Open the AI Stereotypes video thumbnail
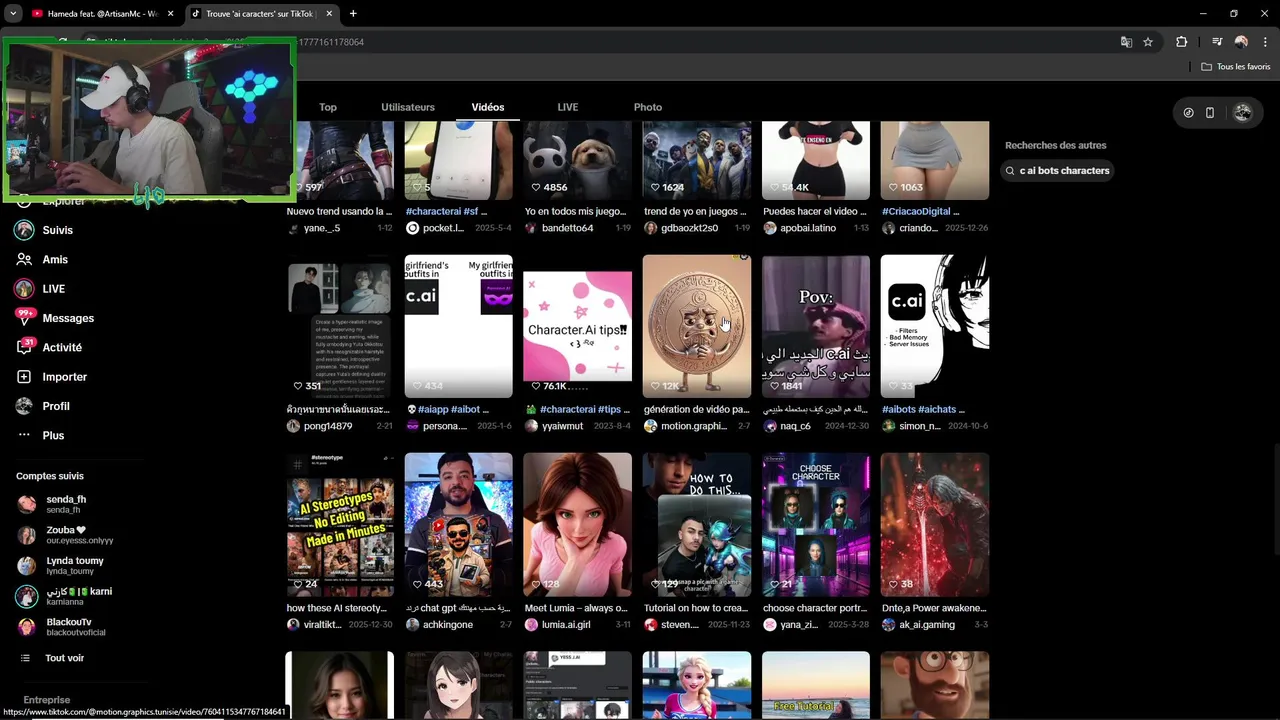1280x720 pixels. 340,525
